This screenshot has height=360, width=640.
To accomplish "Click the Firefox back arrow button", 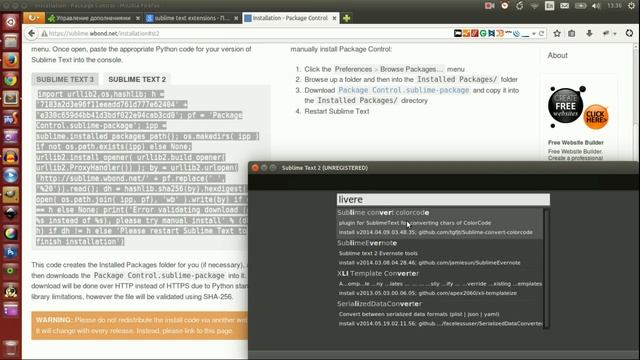I will (x=31, y=33).
